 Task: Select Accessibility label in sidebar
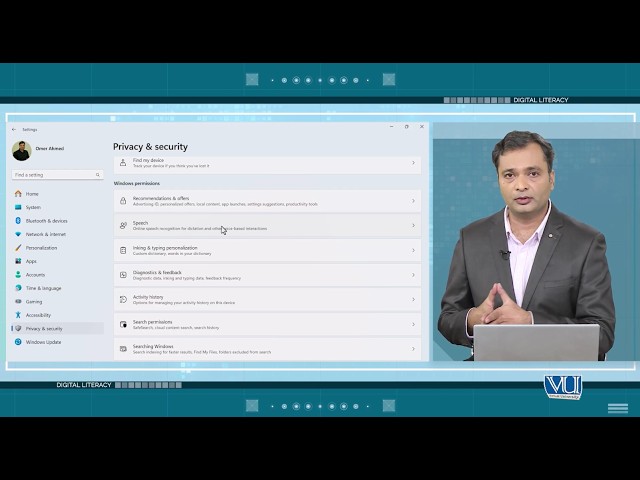tap(38, 315)
